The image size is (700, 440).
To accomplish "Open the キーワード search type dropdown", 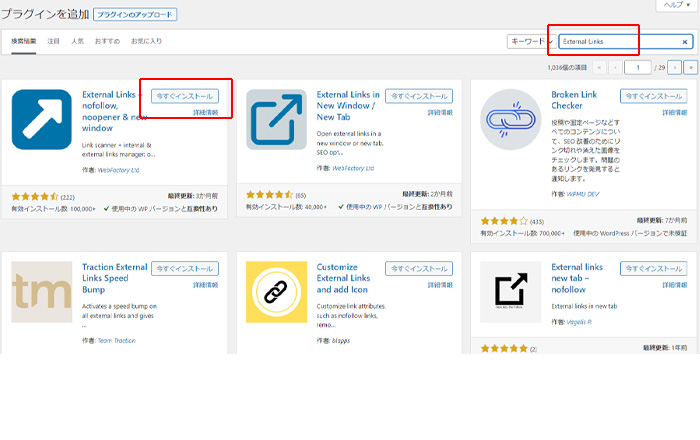I will click(531, 42).
